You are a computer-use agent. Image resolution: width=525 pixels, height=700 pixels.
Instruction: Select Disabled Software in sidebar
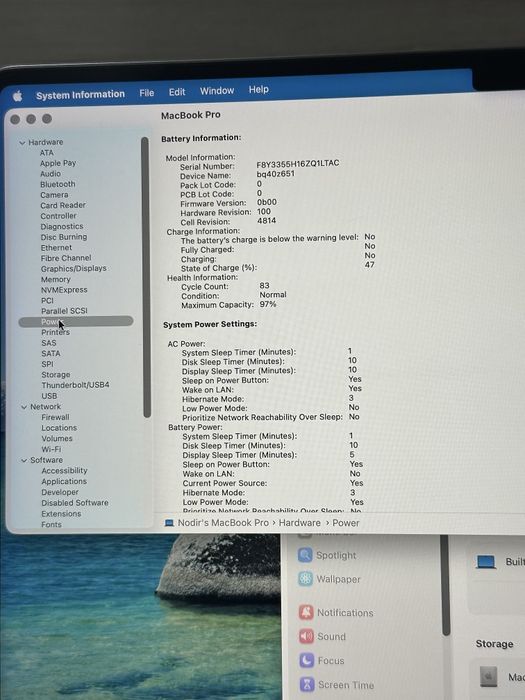click(x=75, y=503)
